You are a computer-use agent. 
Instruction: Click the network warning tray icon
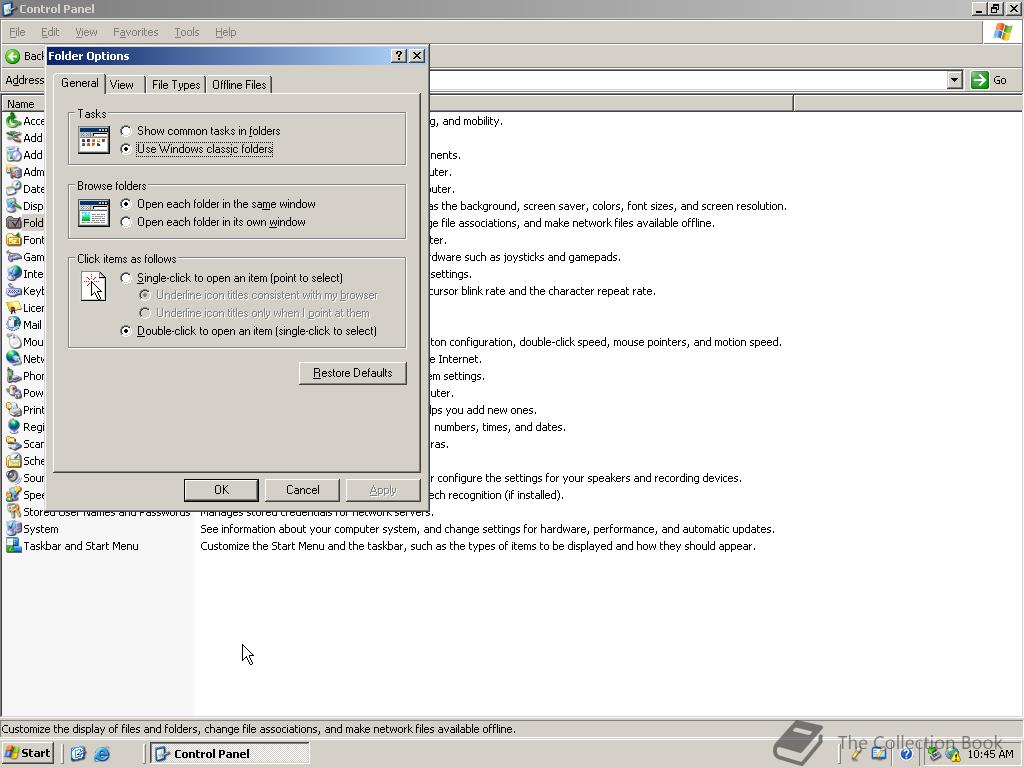953,754
